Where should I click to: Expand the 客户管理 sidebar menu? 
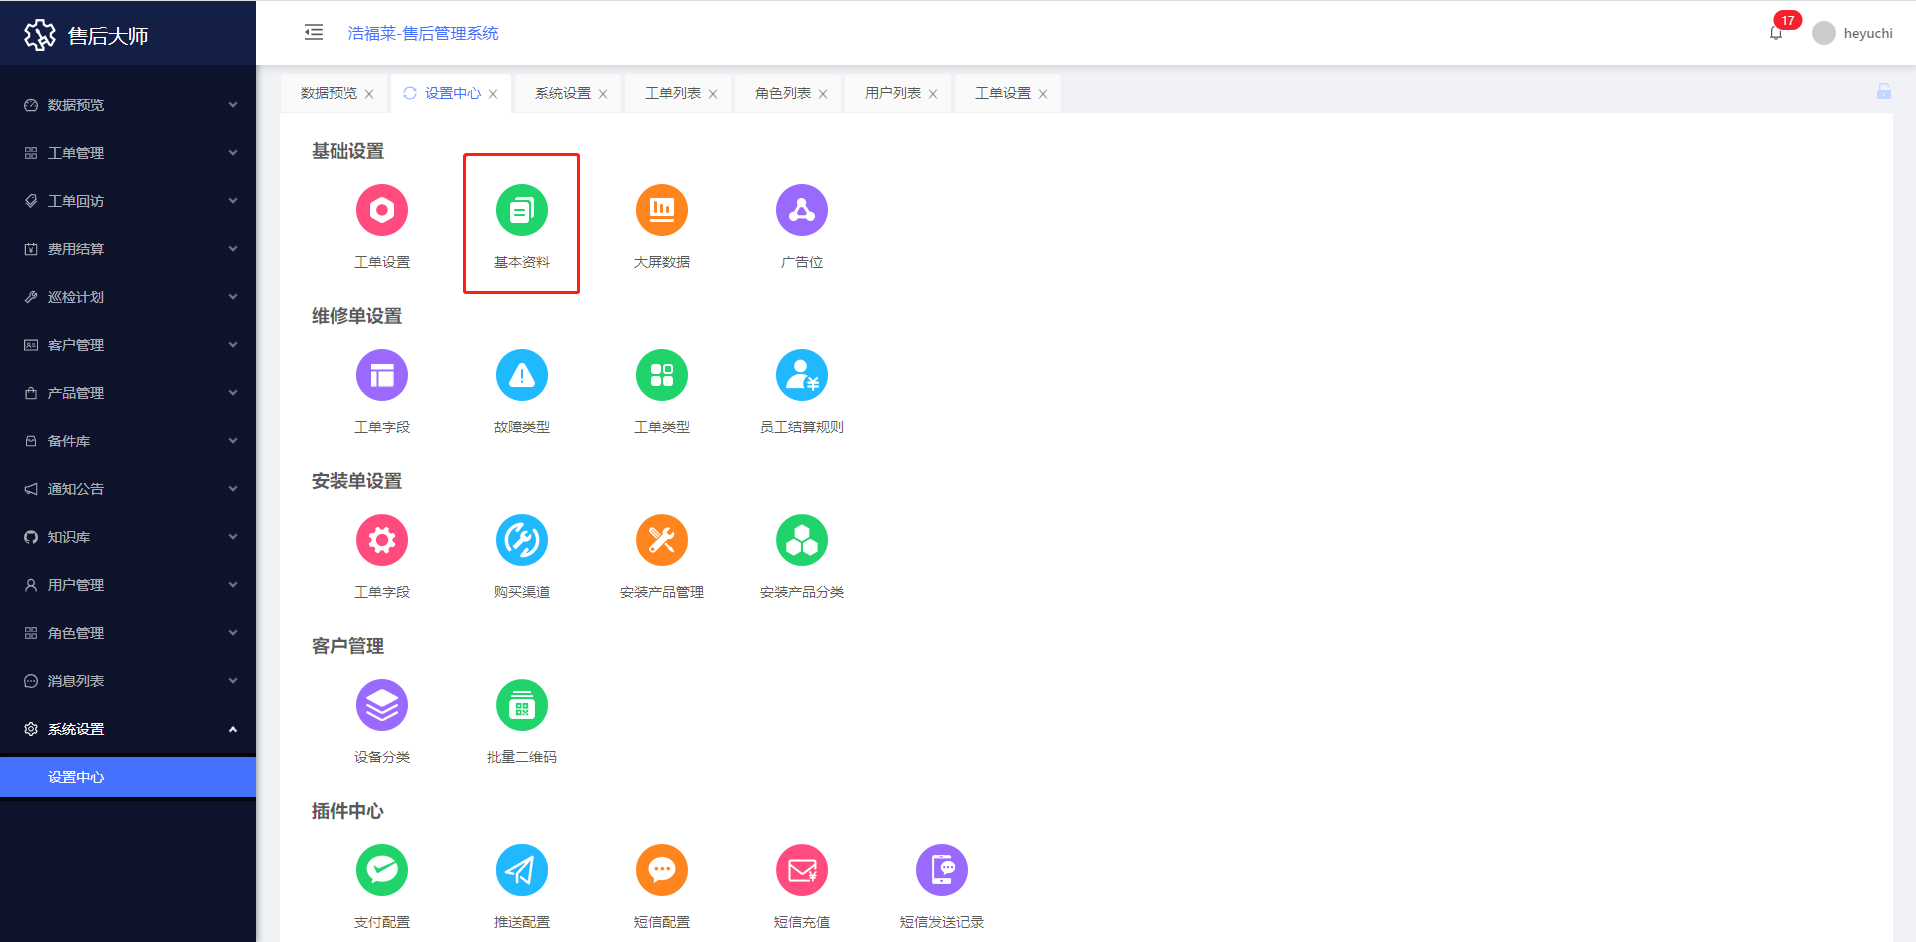tap(128, 345)
